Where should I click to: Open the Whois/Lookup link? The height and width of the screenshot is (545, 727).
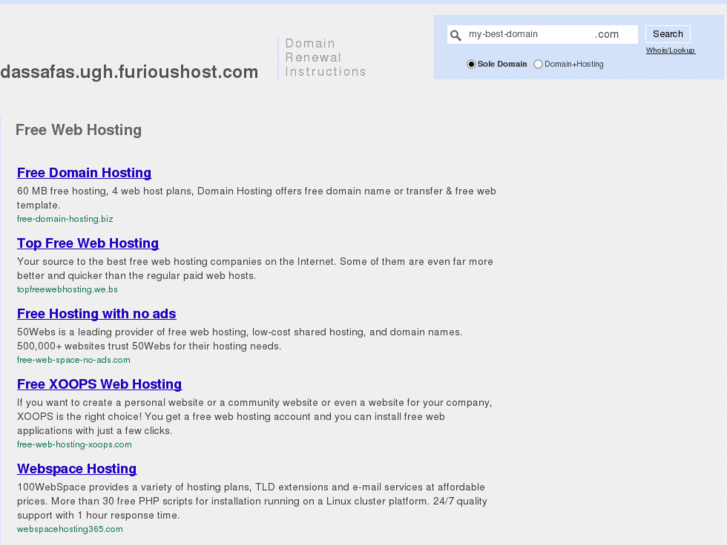click(670, 50)
